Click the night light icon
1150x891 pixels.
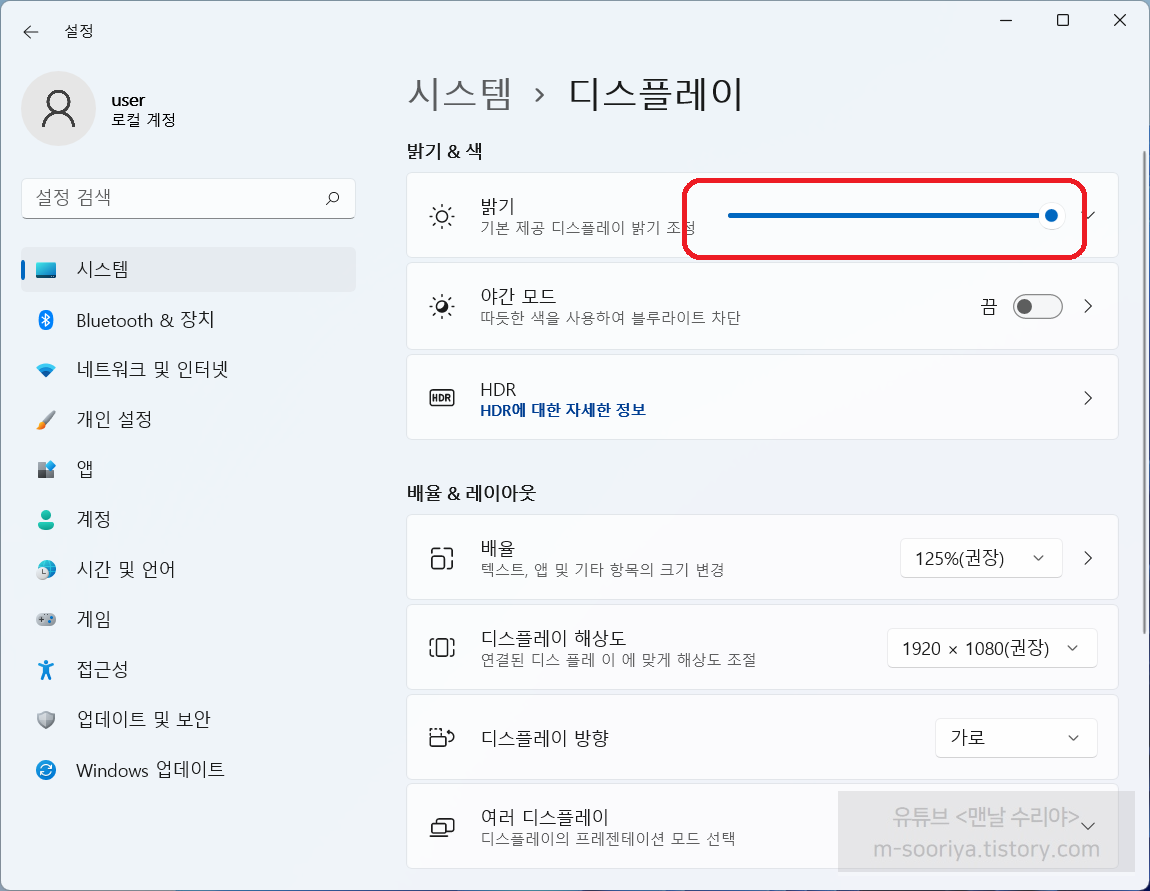pyautogui.click(x=442, y=307)
